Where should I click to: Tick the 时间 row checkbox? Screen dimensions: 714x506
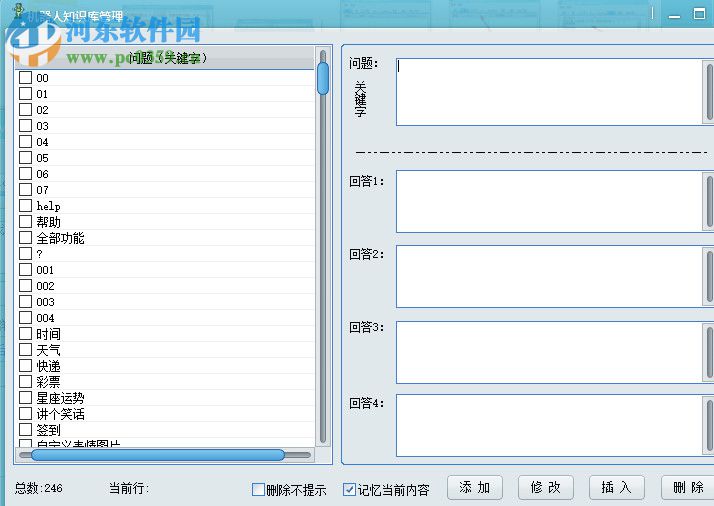point(26,334)
